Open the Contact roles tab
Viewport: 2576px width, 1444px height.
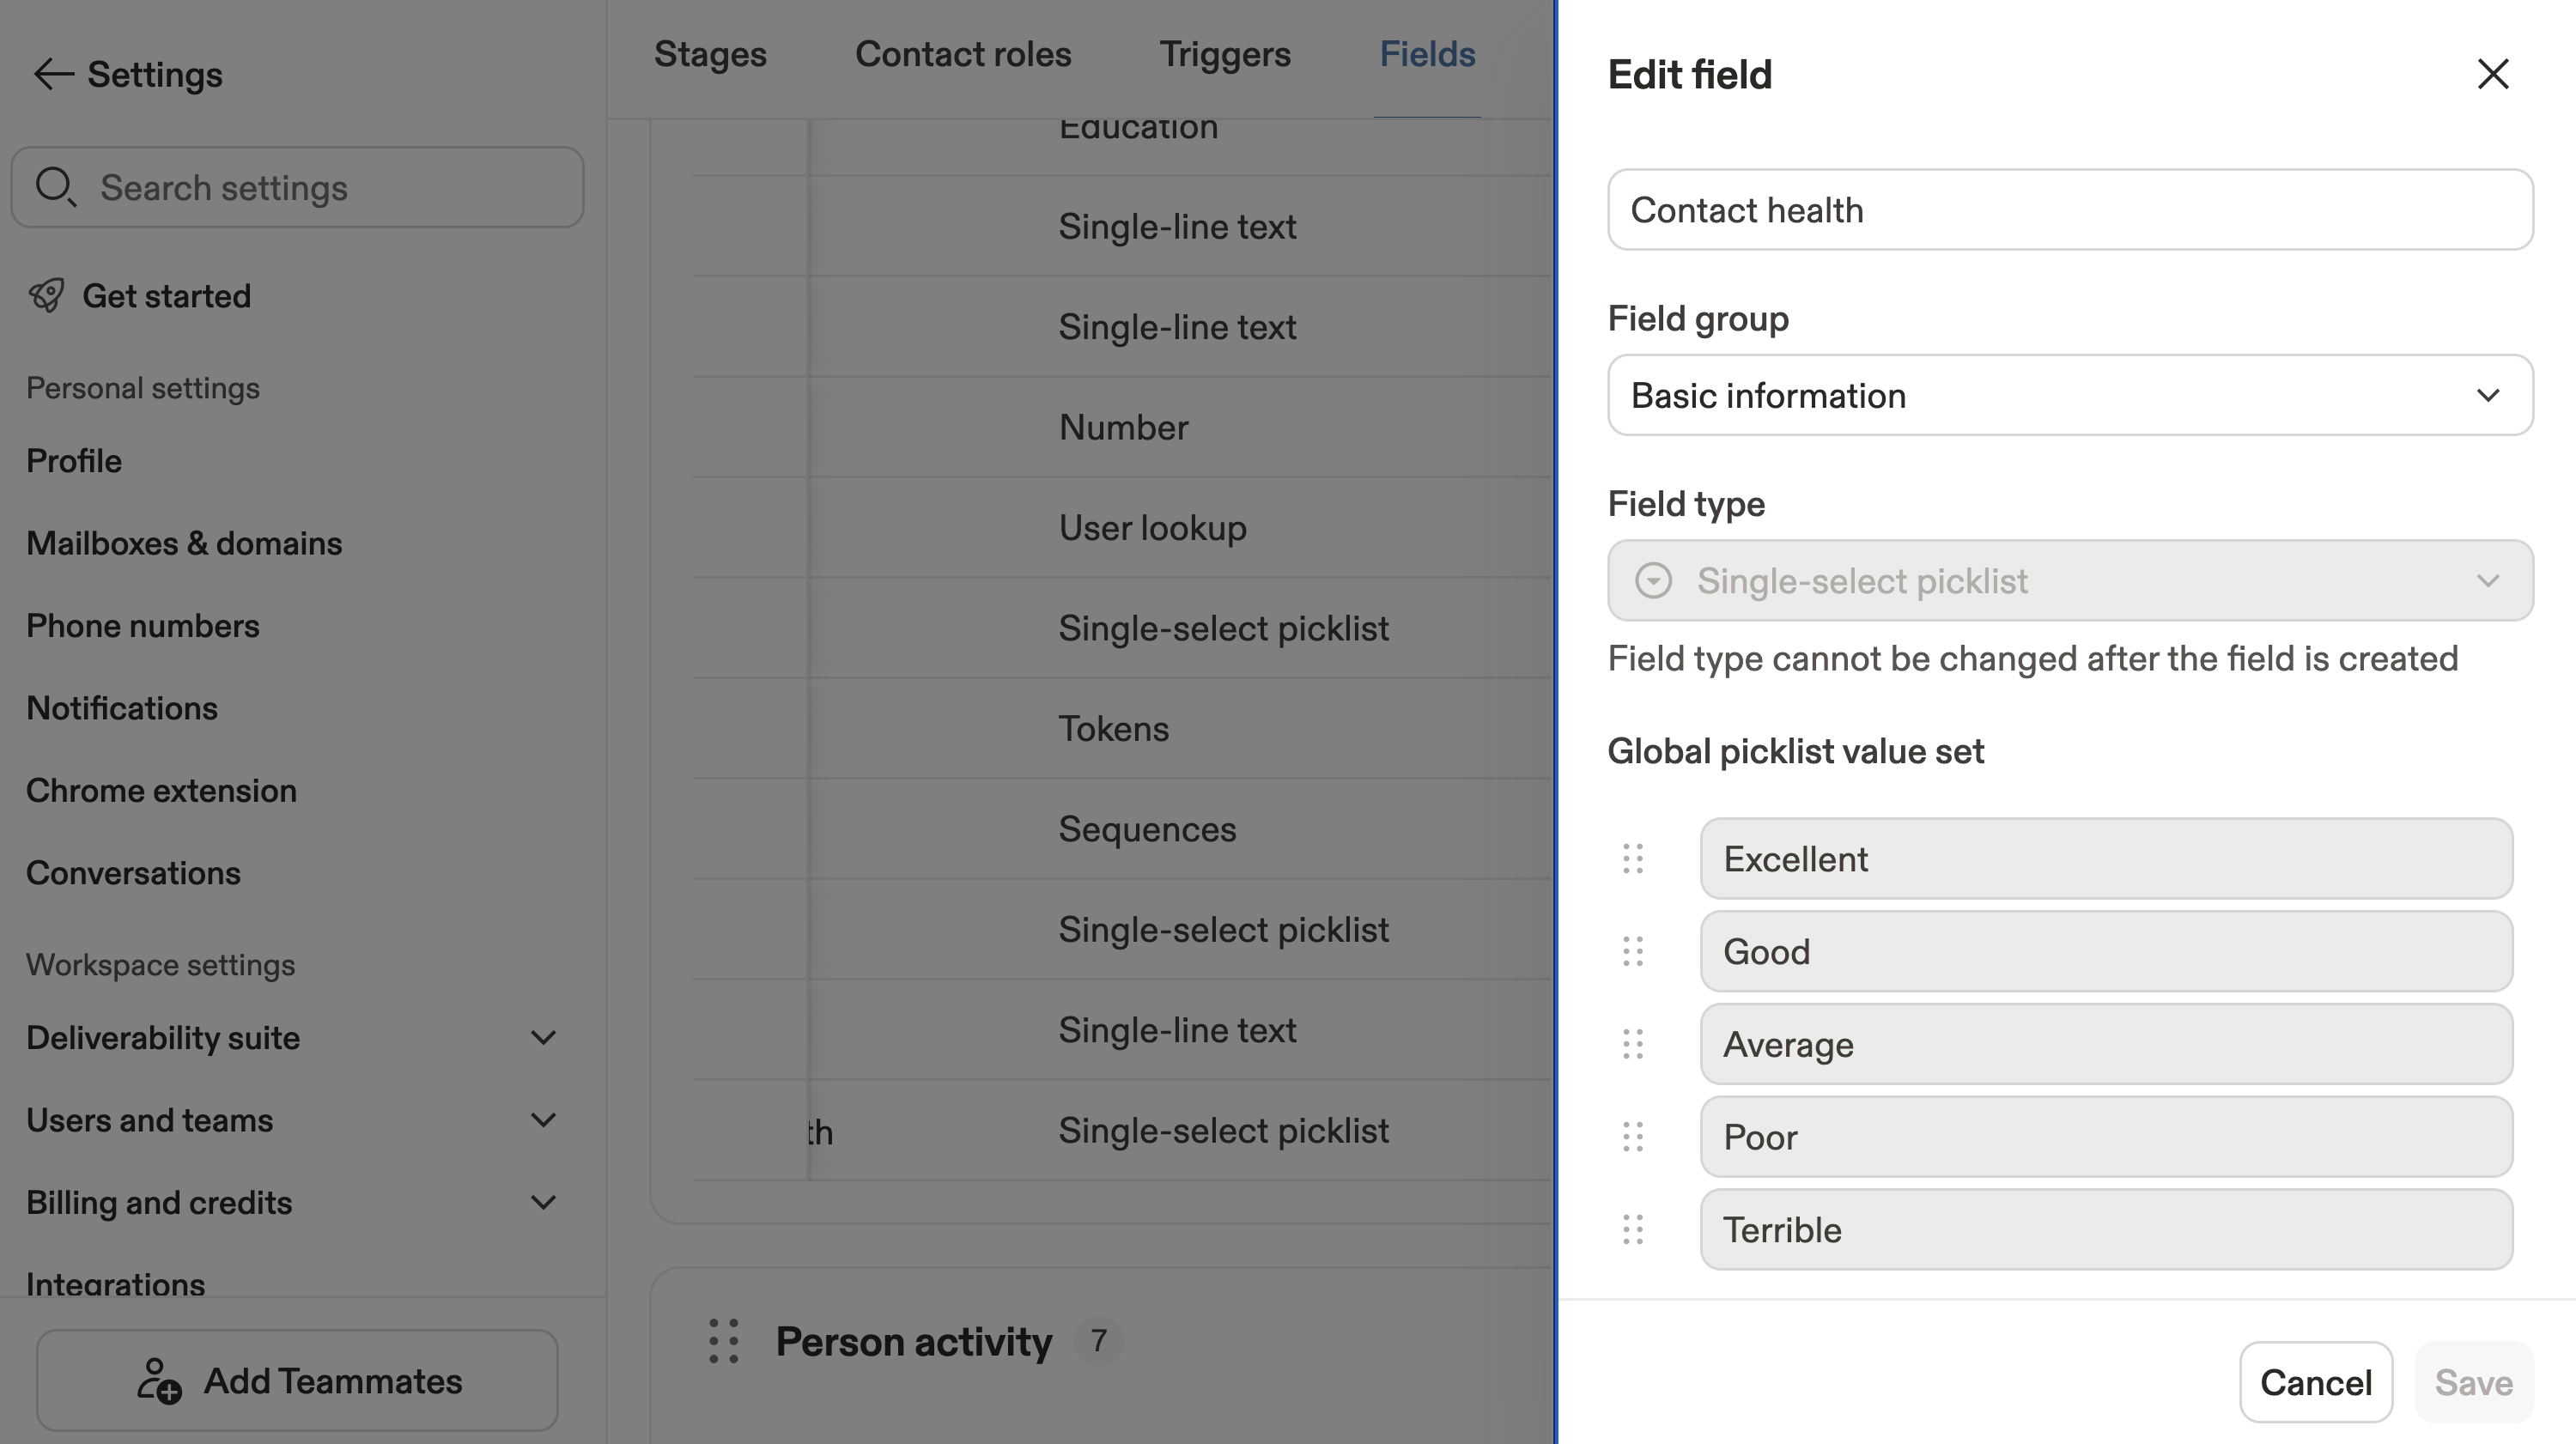(963, 54)
